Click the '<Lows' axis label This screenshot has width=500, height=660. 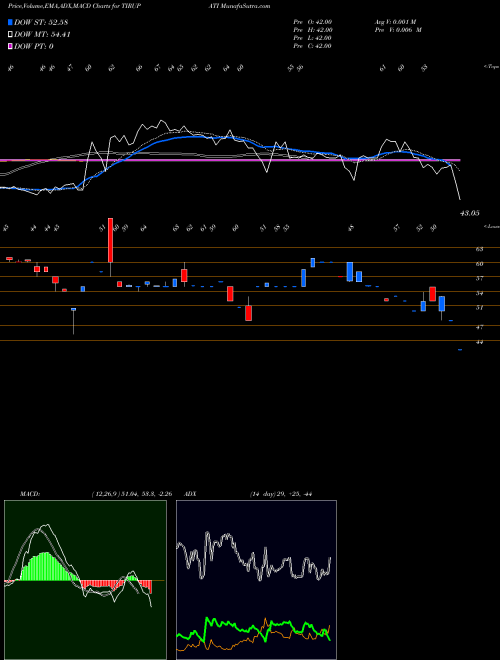pyautogui.click(x=491, y=226)
